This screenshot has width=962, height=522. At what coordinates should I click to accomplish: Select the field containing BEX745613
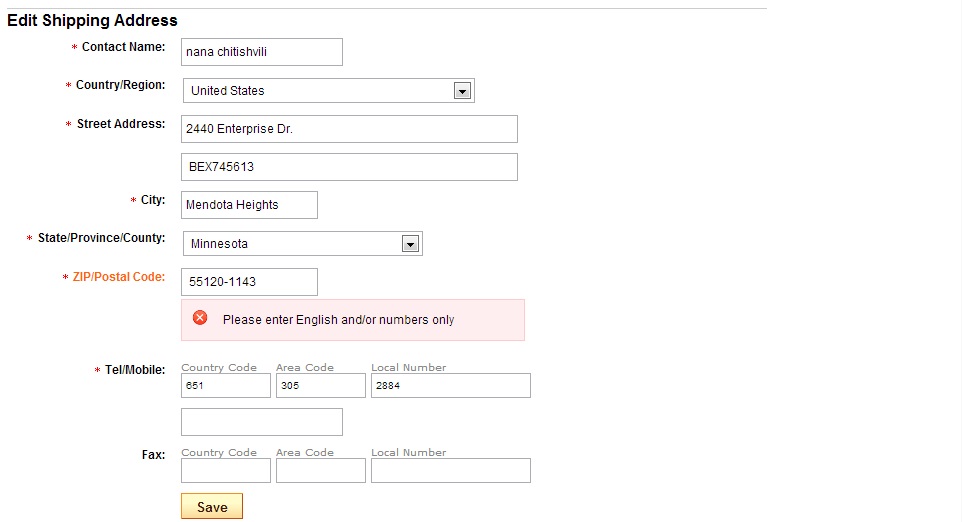(349, 167)
